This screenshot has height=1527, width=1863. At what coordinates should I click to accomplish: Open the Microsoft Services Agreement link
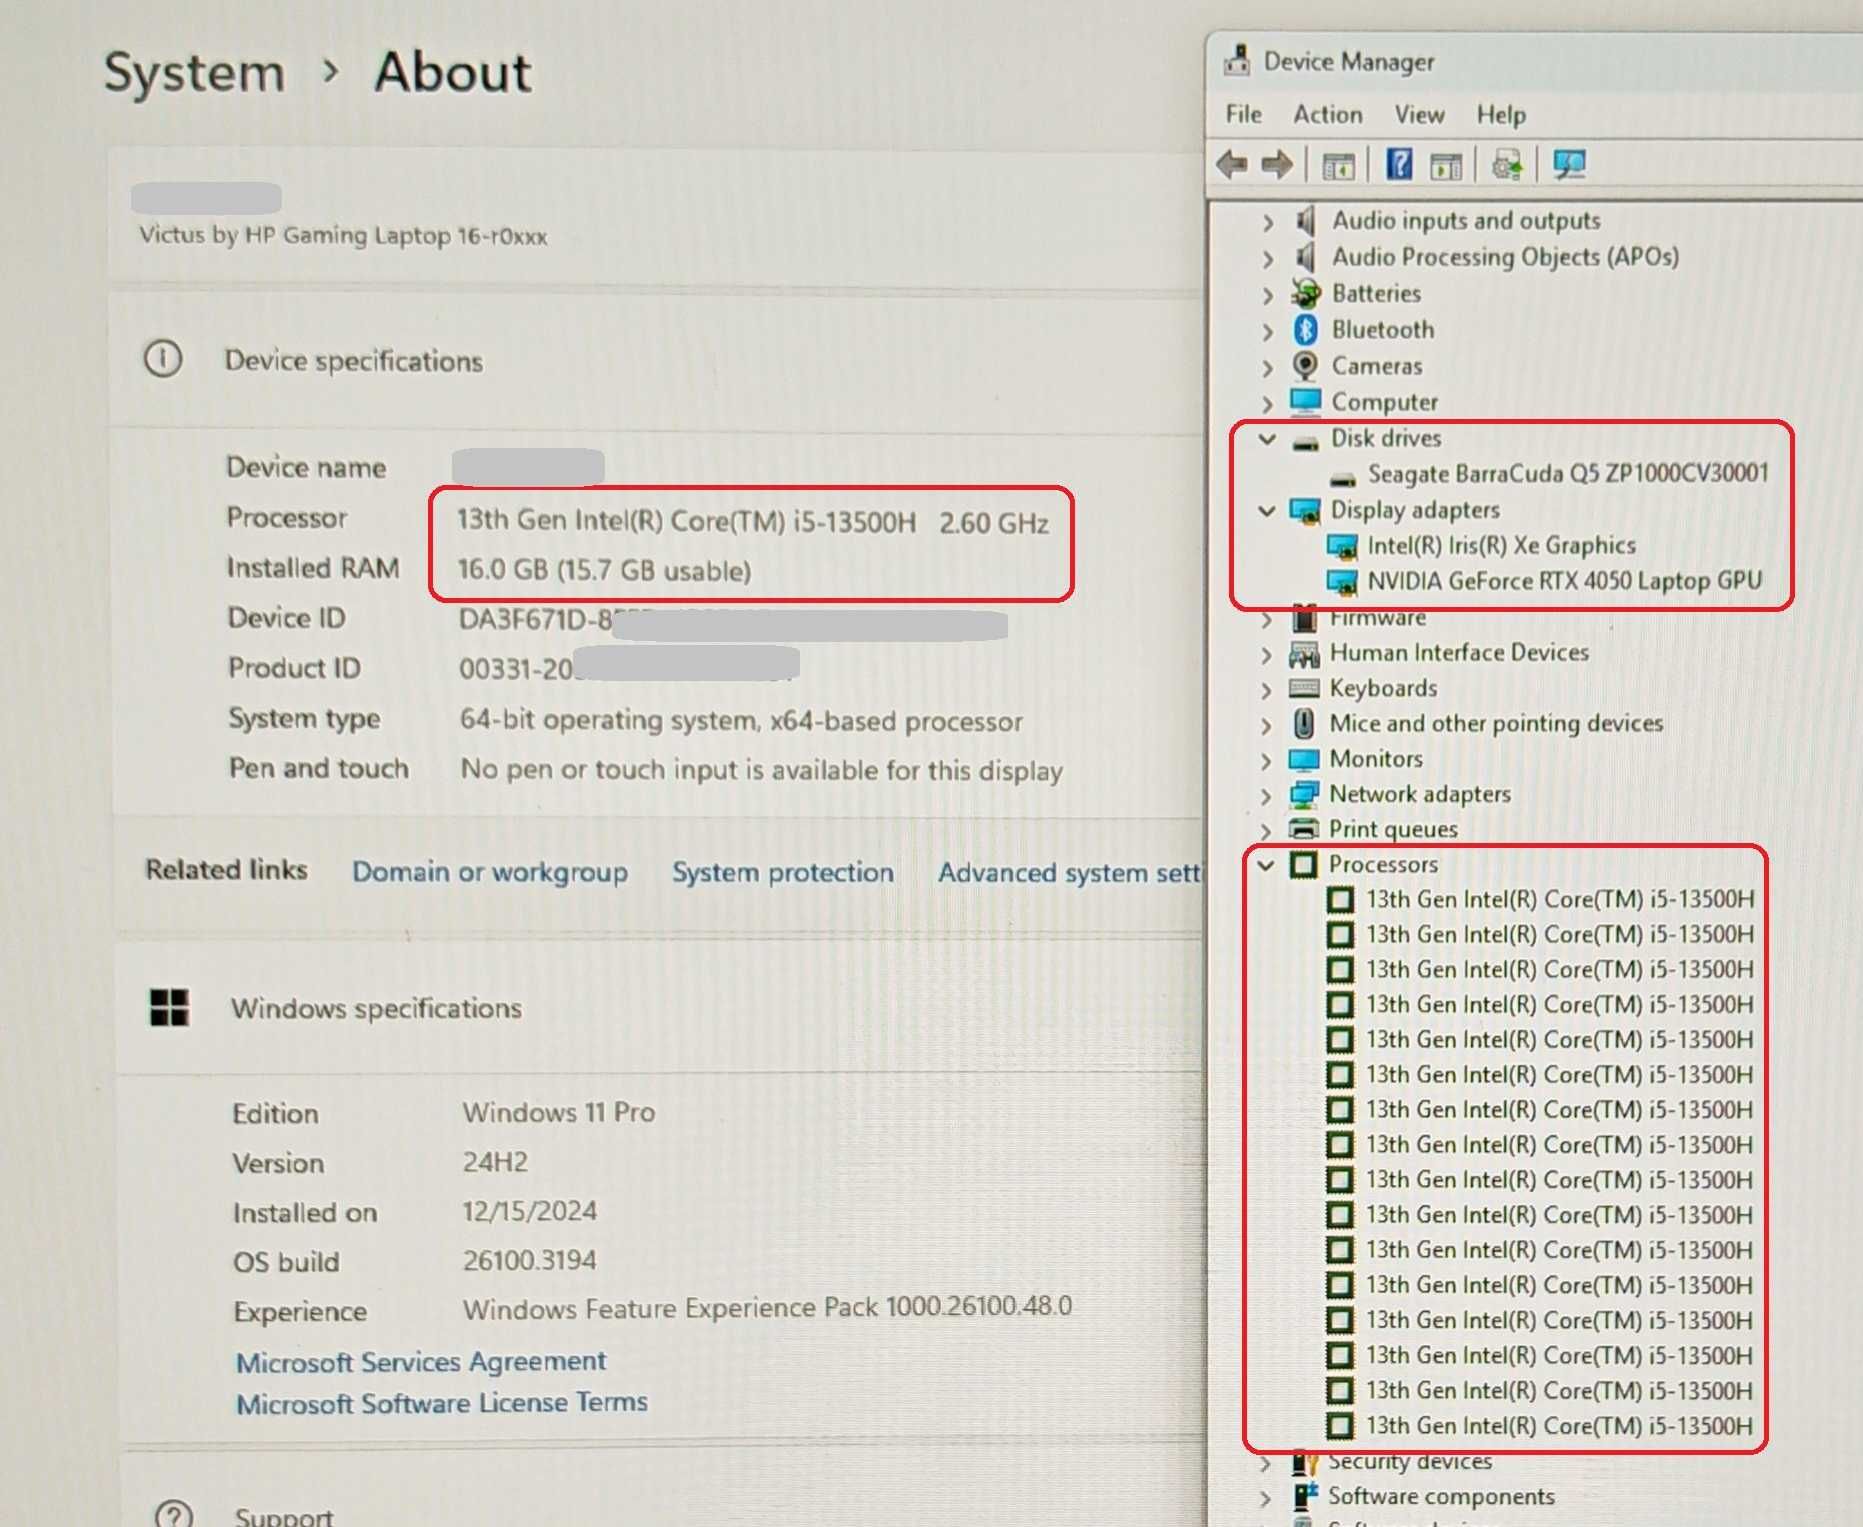[x=421, y=1362]
